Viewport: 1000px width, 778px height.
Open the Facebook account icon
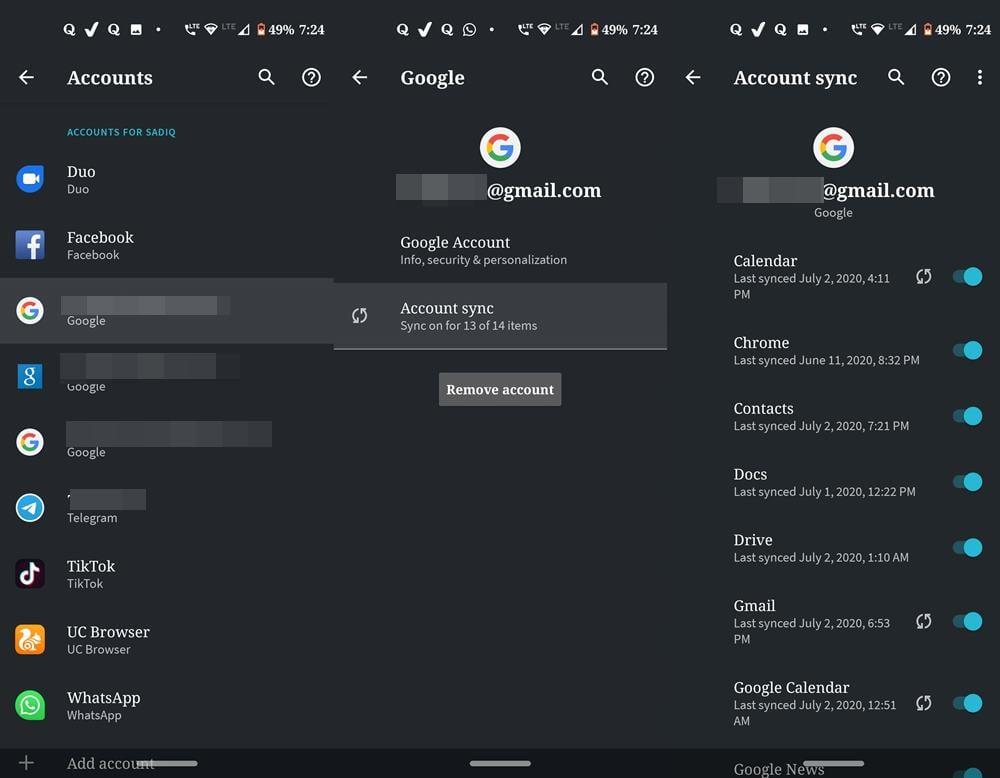30,245
